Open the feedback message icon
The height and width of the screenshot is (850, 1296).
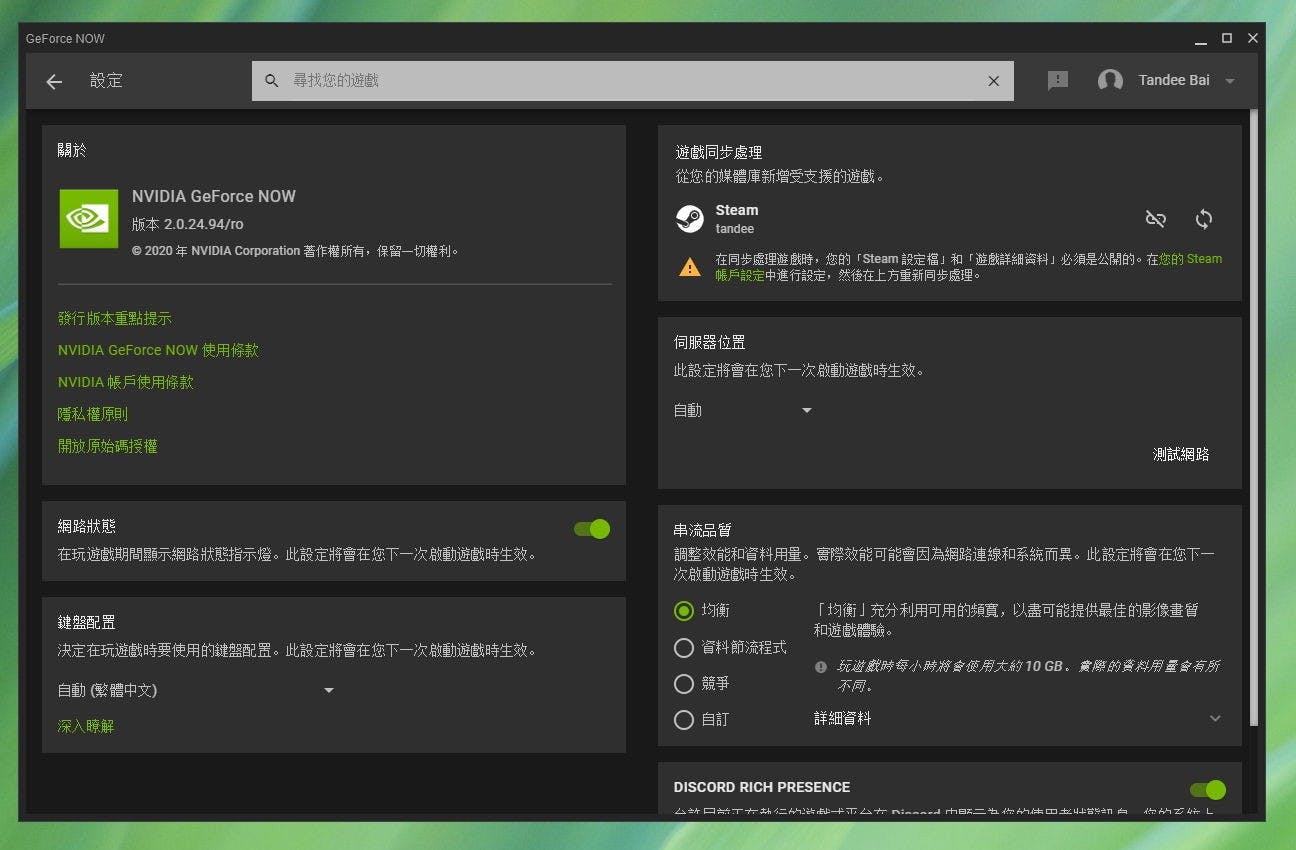(x=1057, y=81)
